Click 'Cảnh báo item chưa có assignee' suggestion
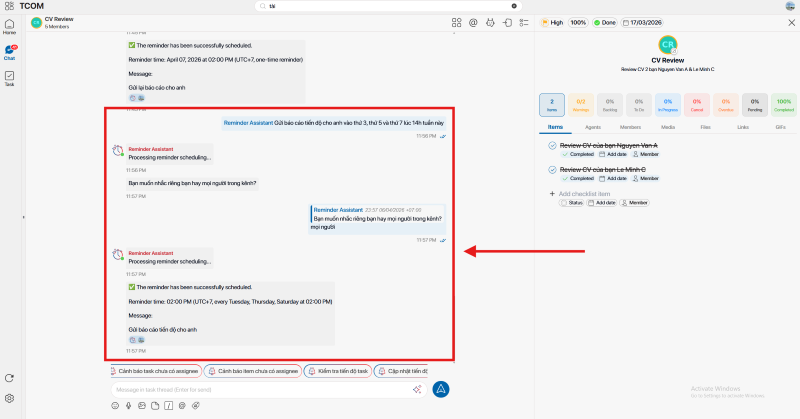The image size is (800, 419). [254, 371]
